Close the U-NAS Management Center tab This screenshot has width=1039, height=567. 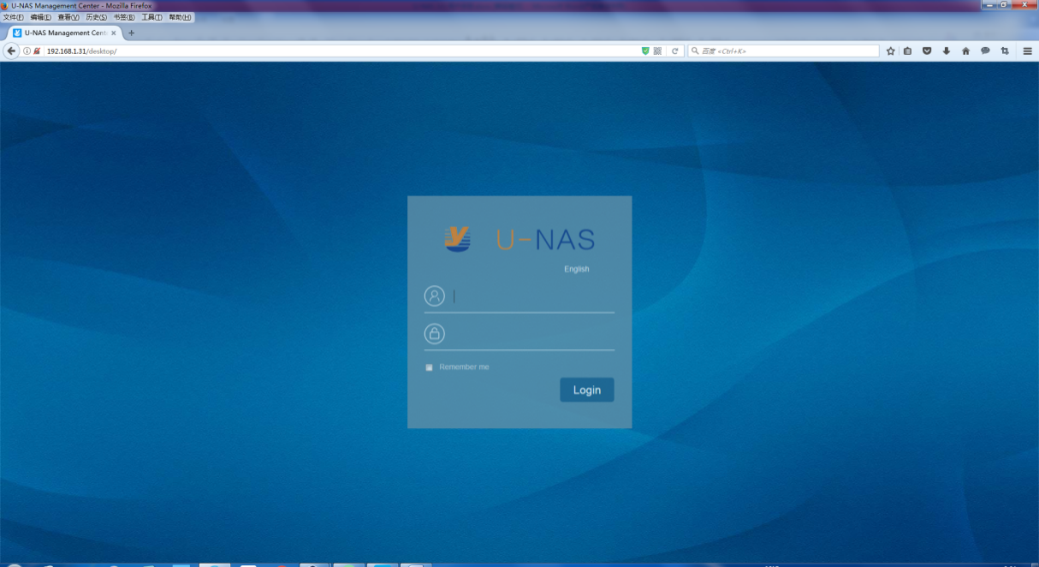[x=113, y=32]
